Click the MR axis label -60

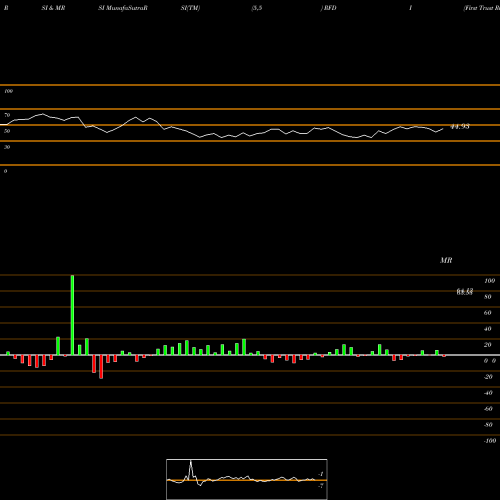pos(488,409)
